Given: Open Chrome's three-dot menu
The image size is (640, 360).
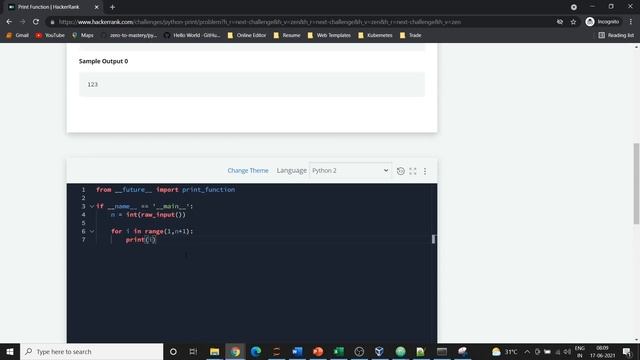Looking at the screenshot, I should (x=631, y=22).
